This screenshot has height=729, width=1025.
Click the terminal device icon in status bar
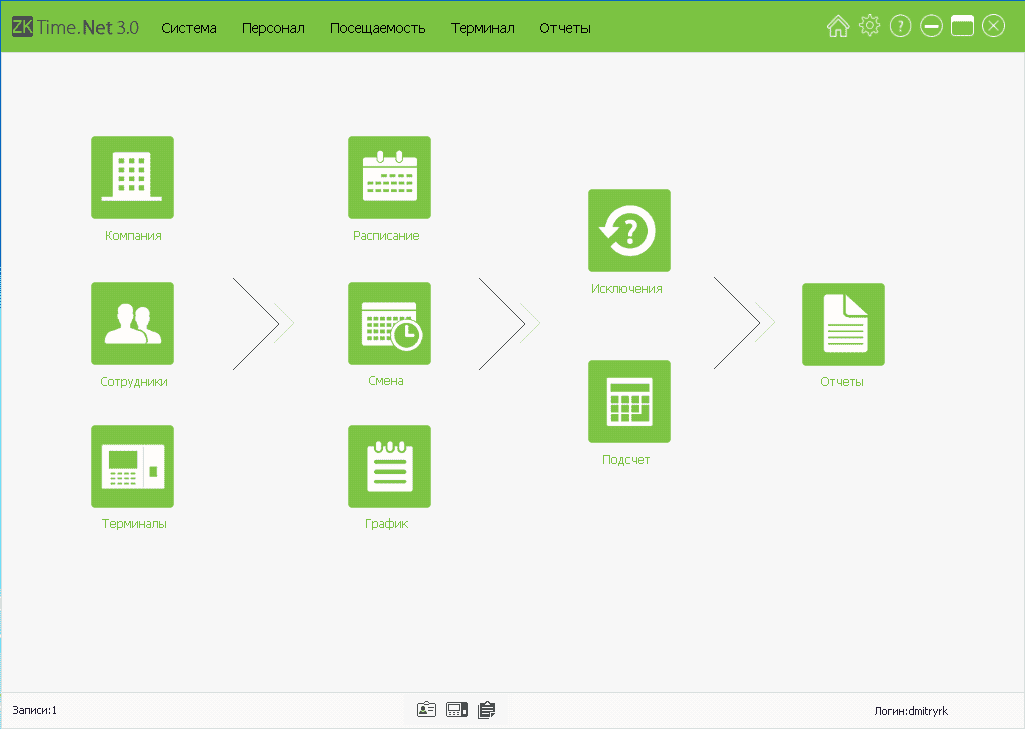tap(456, 710)
